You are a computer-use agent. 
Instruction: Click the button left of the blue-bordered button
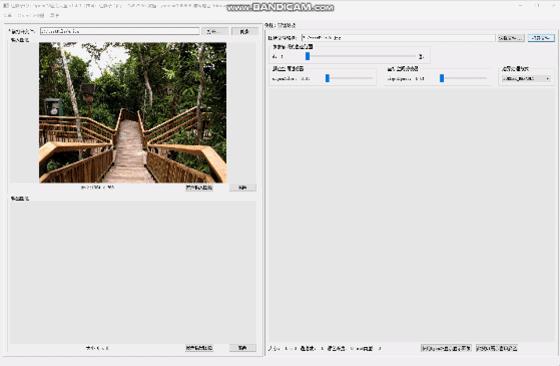[x=511, y=37]
